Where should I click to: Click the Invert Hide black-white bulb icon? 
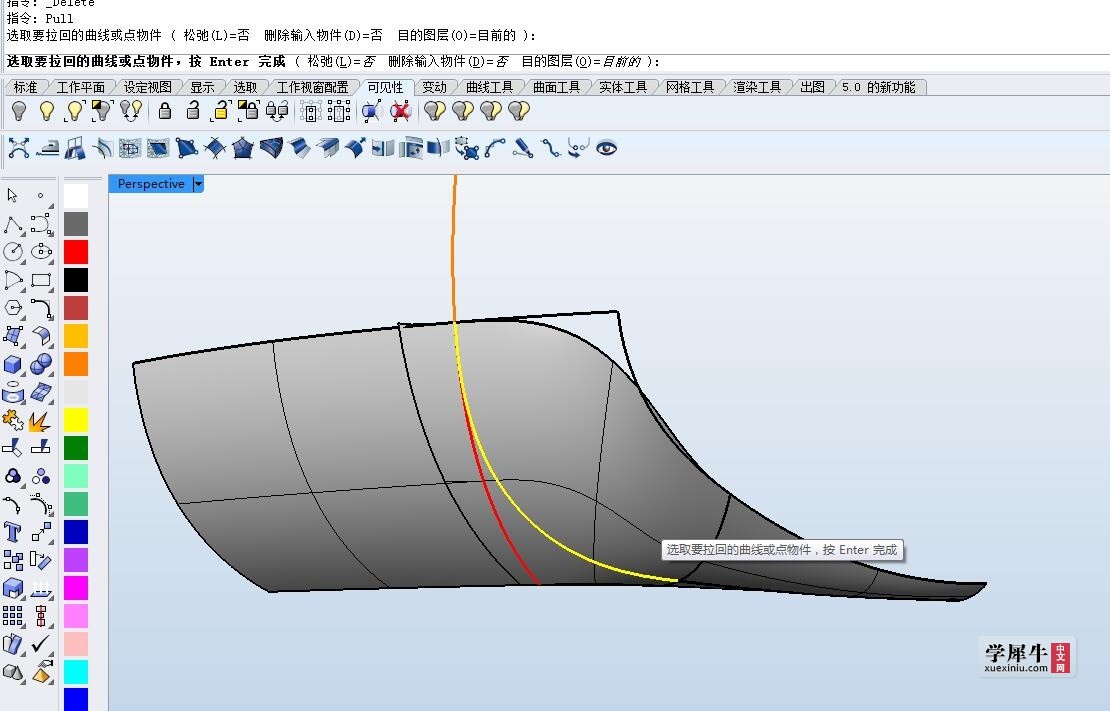coord(103,111)
